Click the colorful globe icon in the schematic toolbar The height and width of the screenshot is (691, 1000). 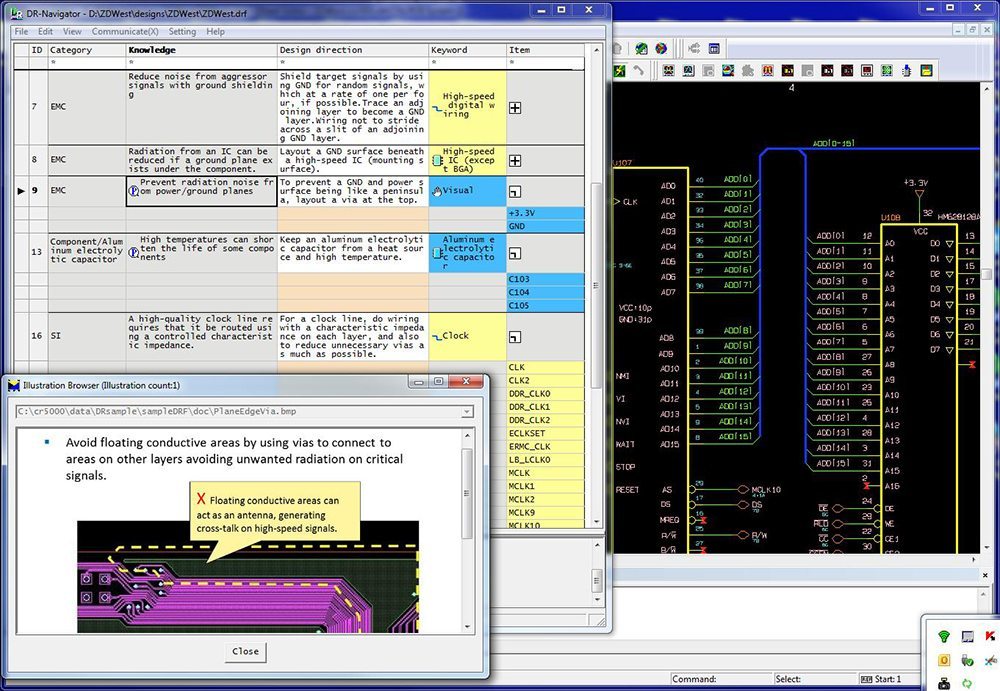point(661,48)
